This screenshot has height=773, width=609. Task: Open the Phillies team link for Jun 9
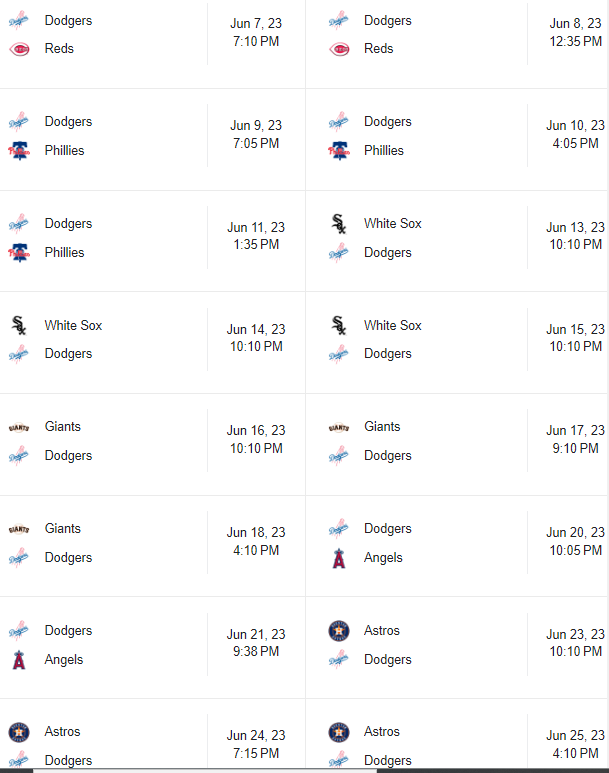point(65,151)
